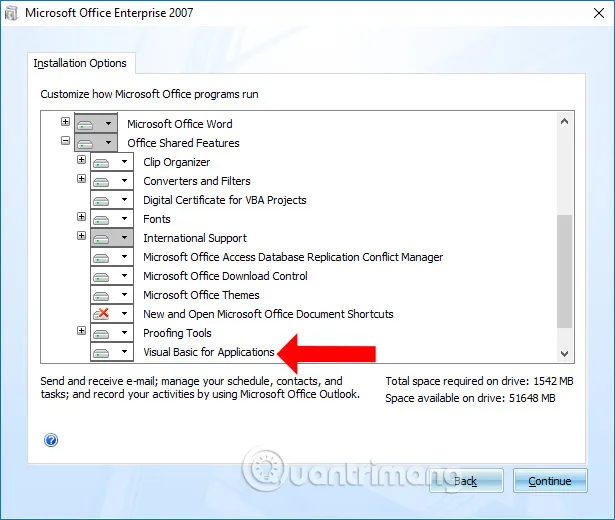Viewport: 615px width, 520px height.
Task: Open install-state dropdown for Office Shared Features
Action: pos(96,143)
